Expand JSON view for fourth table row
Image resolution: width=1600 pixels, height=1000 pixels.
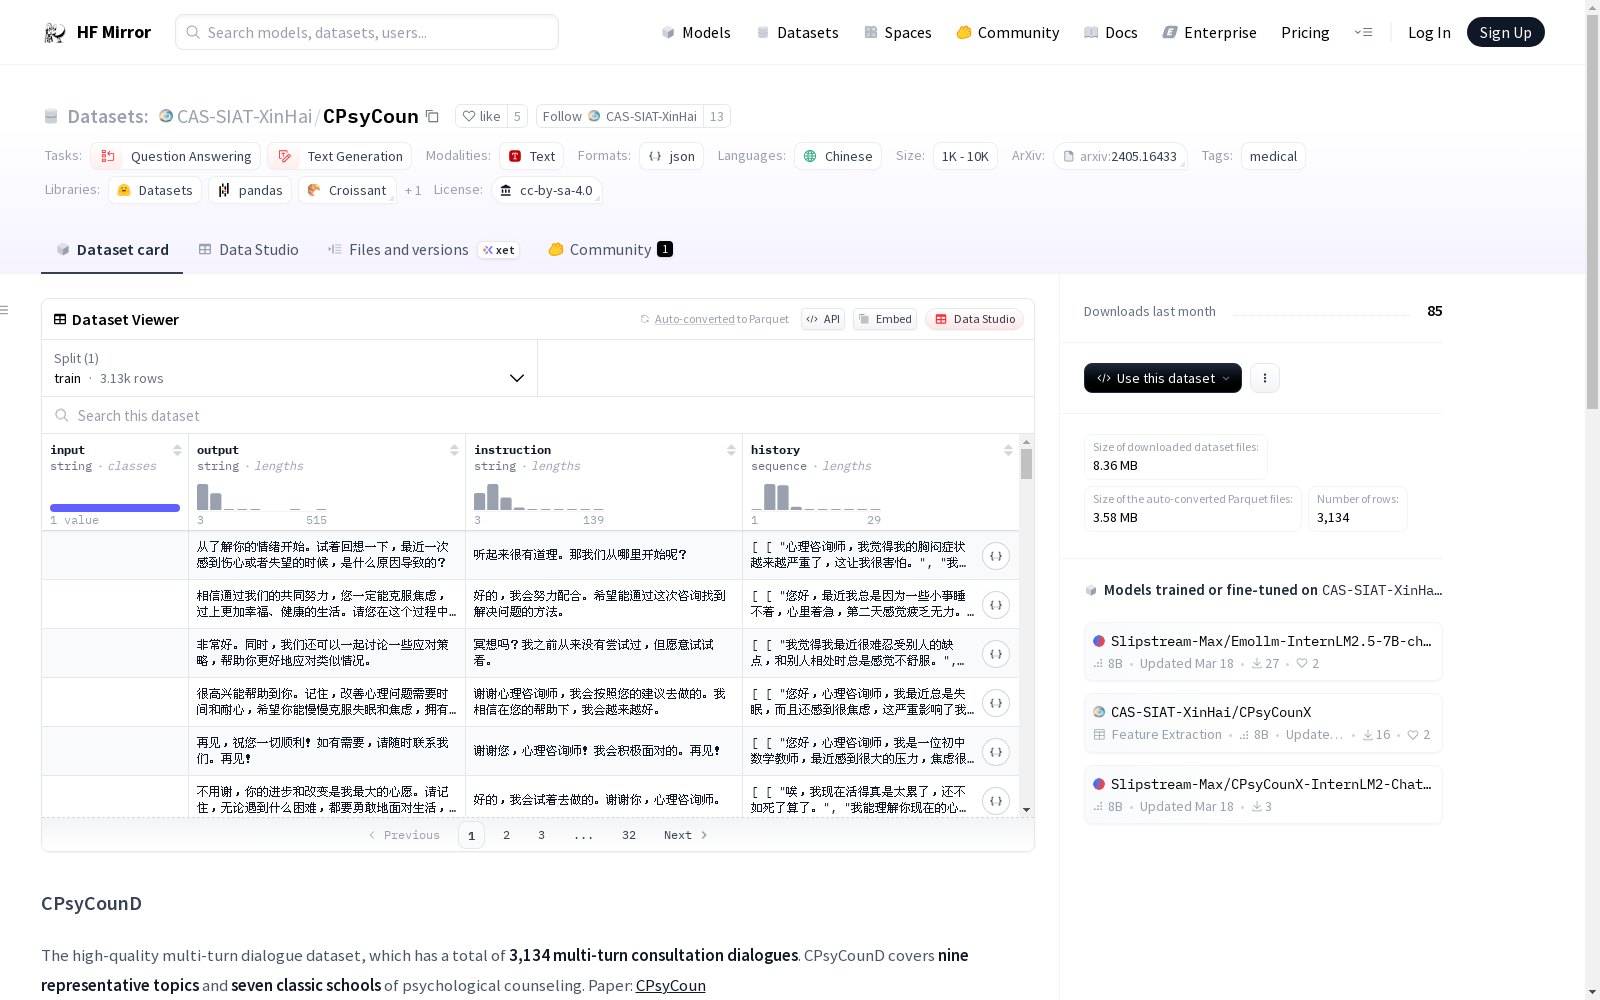click(996, 703)
